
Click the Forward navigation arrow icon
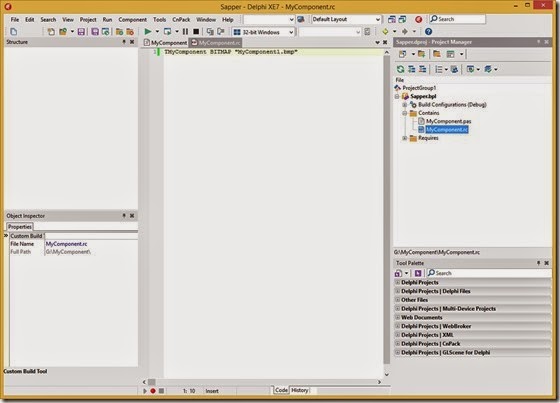pos(405,32)
